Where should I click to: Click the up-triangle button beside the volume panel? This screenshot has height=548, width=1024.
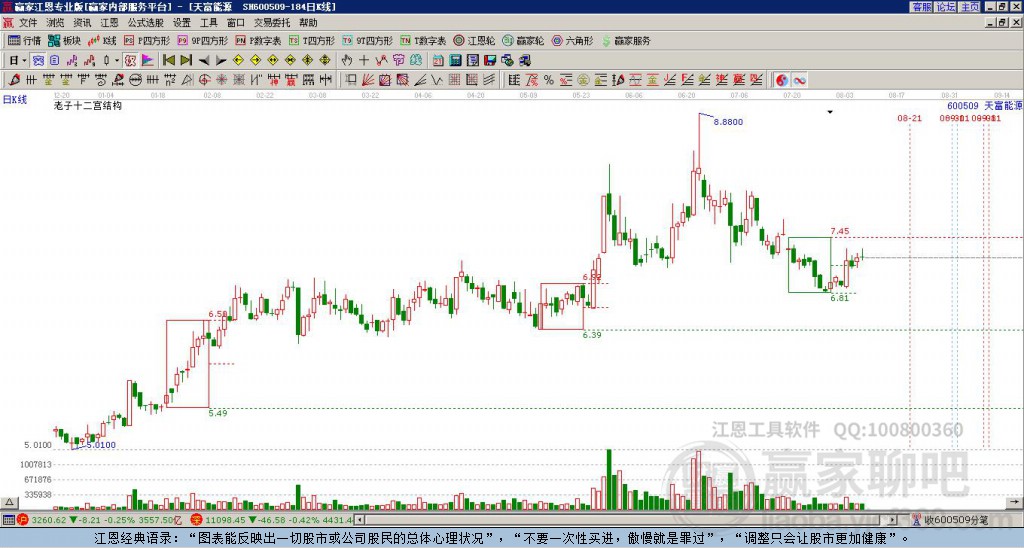point(9,502)
